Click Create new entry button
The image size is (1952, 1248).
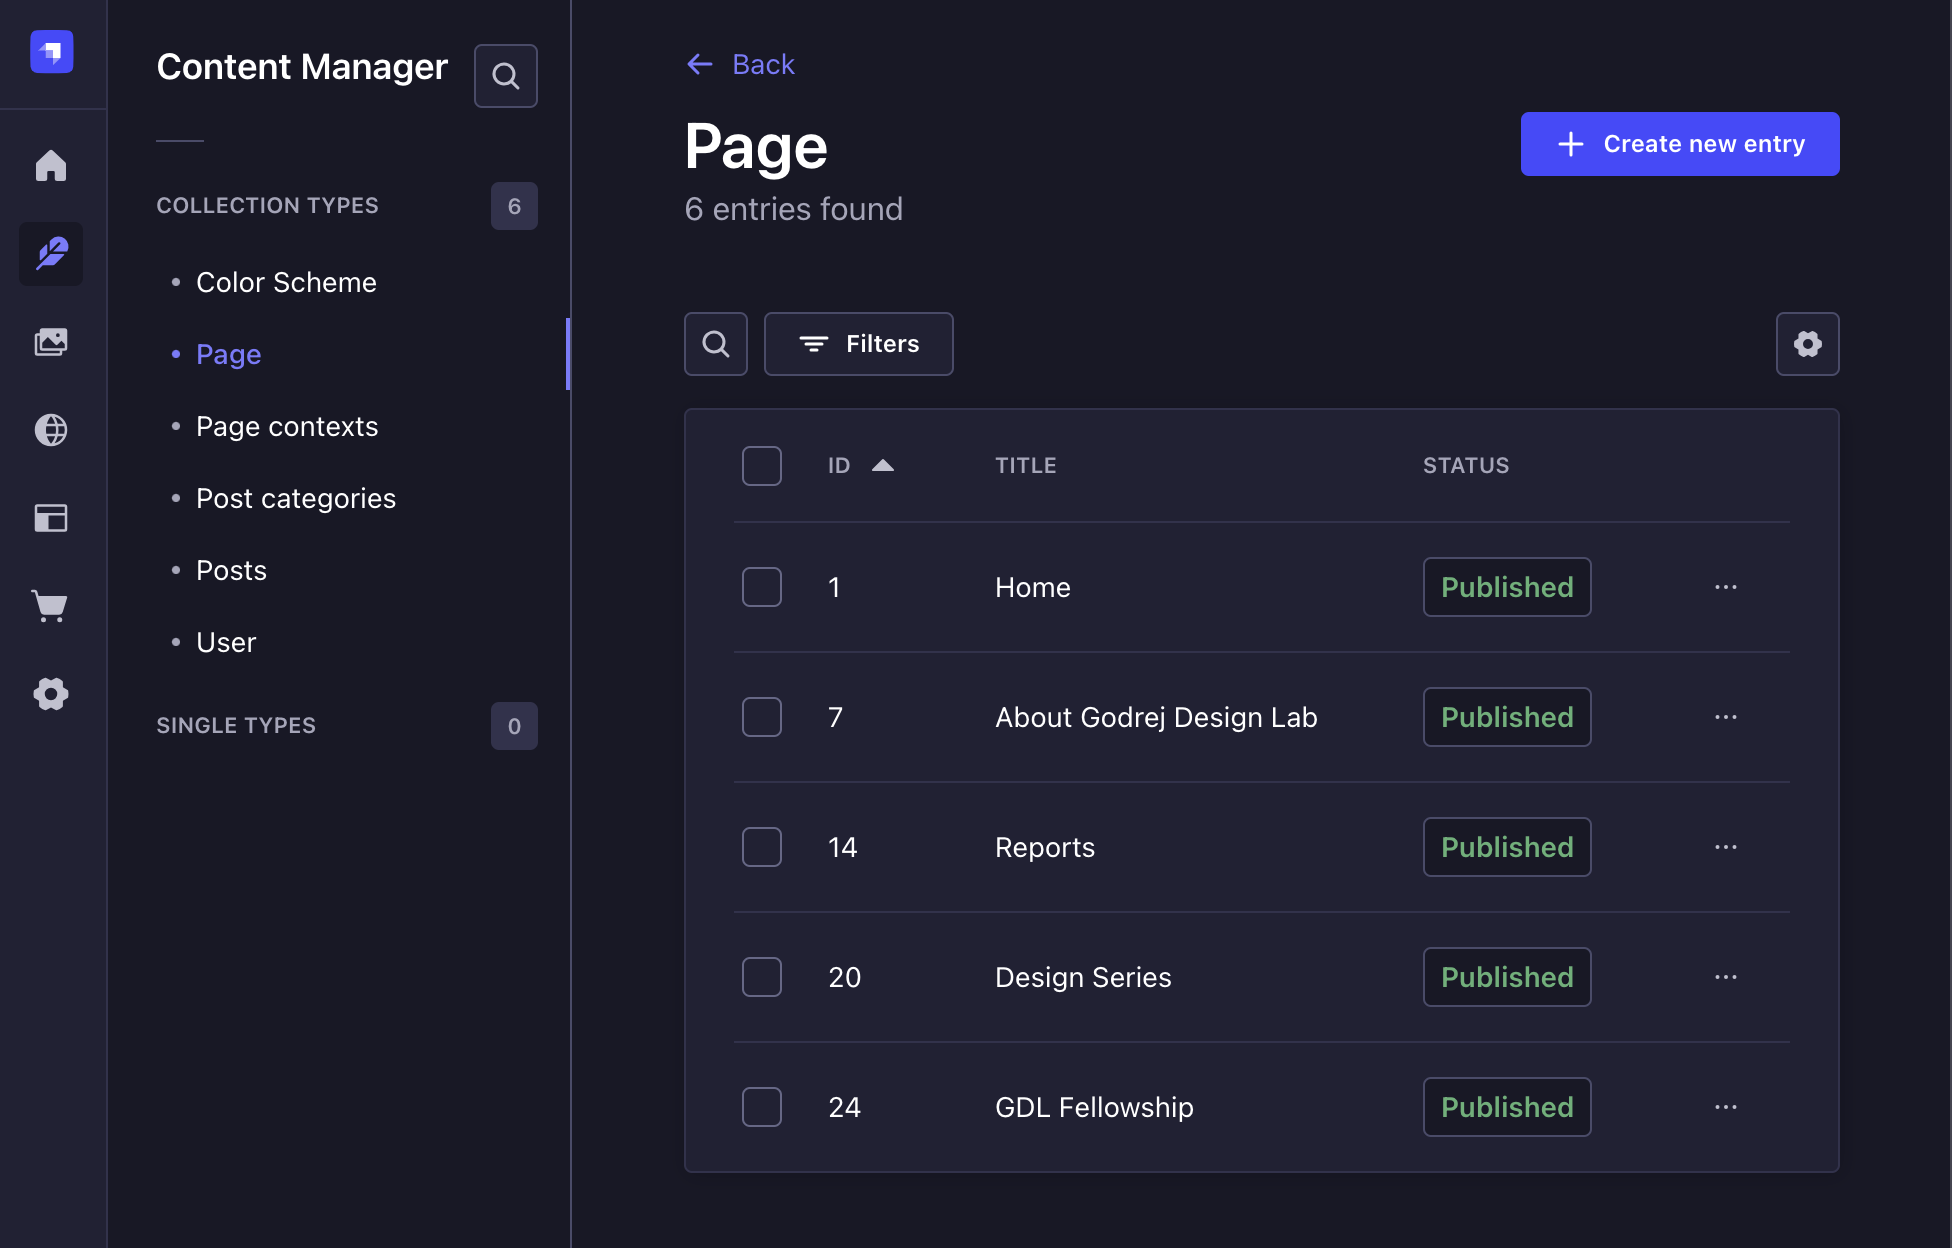[x=1679, y=144]
